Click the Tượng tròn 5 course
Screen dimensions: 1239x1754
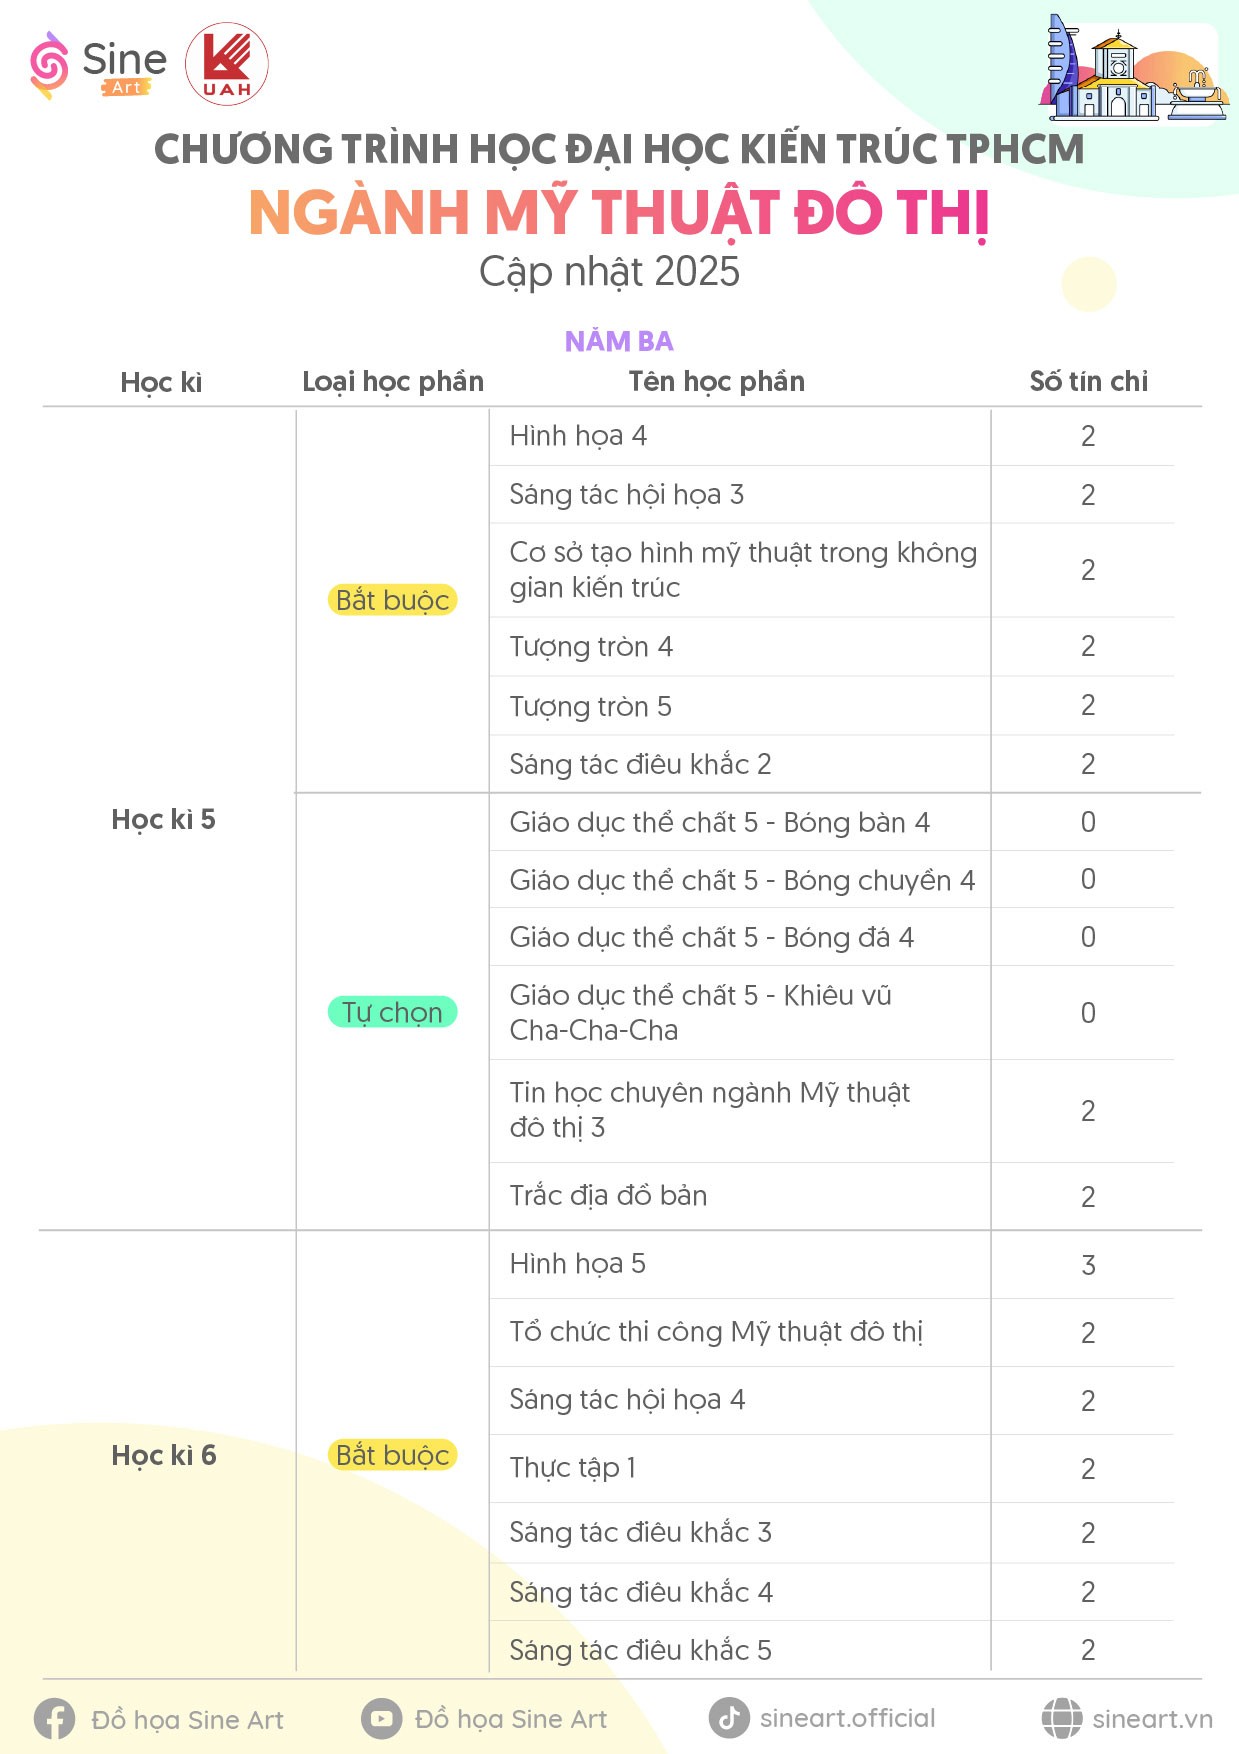[x=590, y=706]
